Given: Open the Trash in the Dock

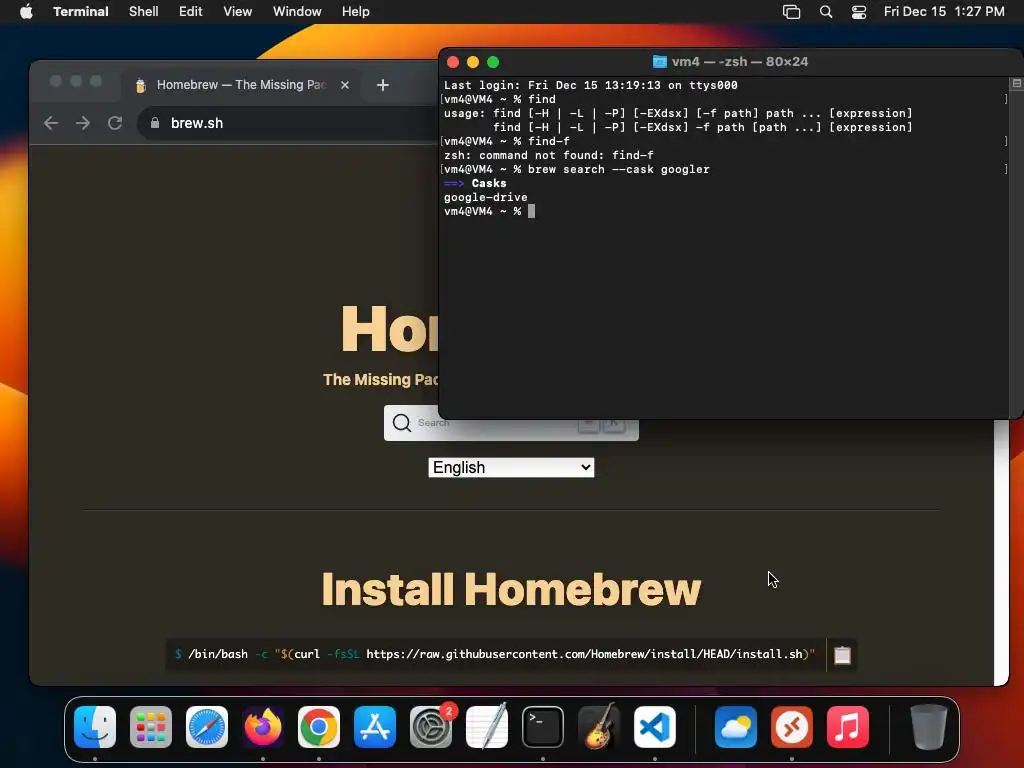Looking at the screenshot, I should (x=929, y=727).
